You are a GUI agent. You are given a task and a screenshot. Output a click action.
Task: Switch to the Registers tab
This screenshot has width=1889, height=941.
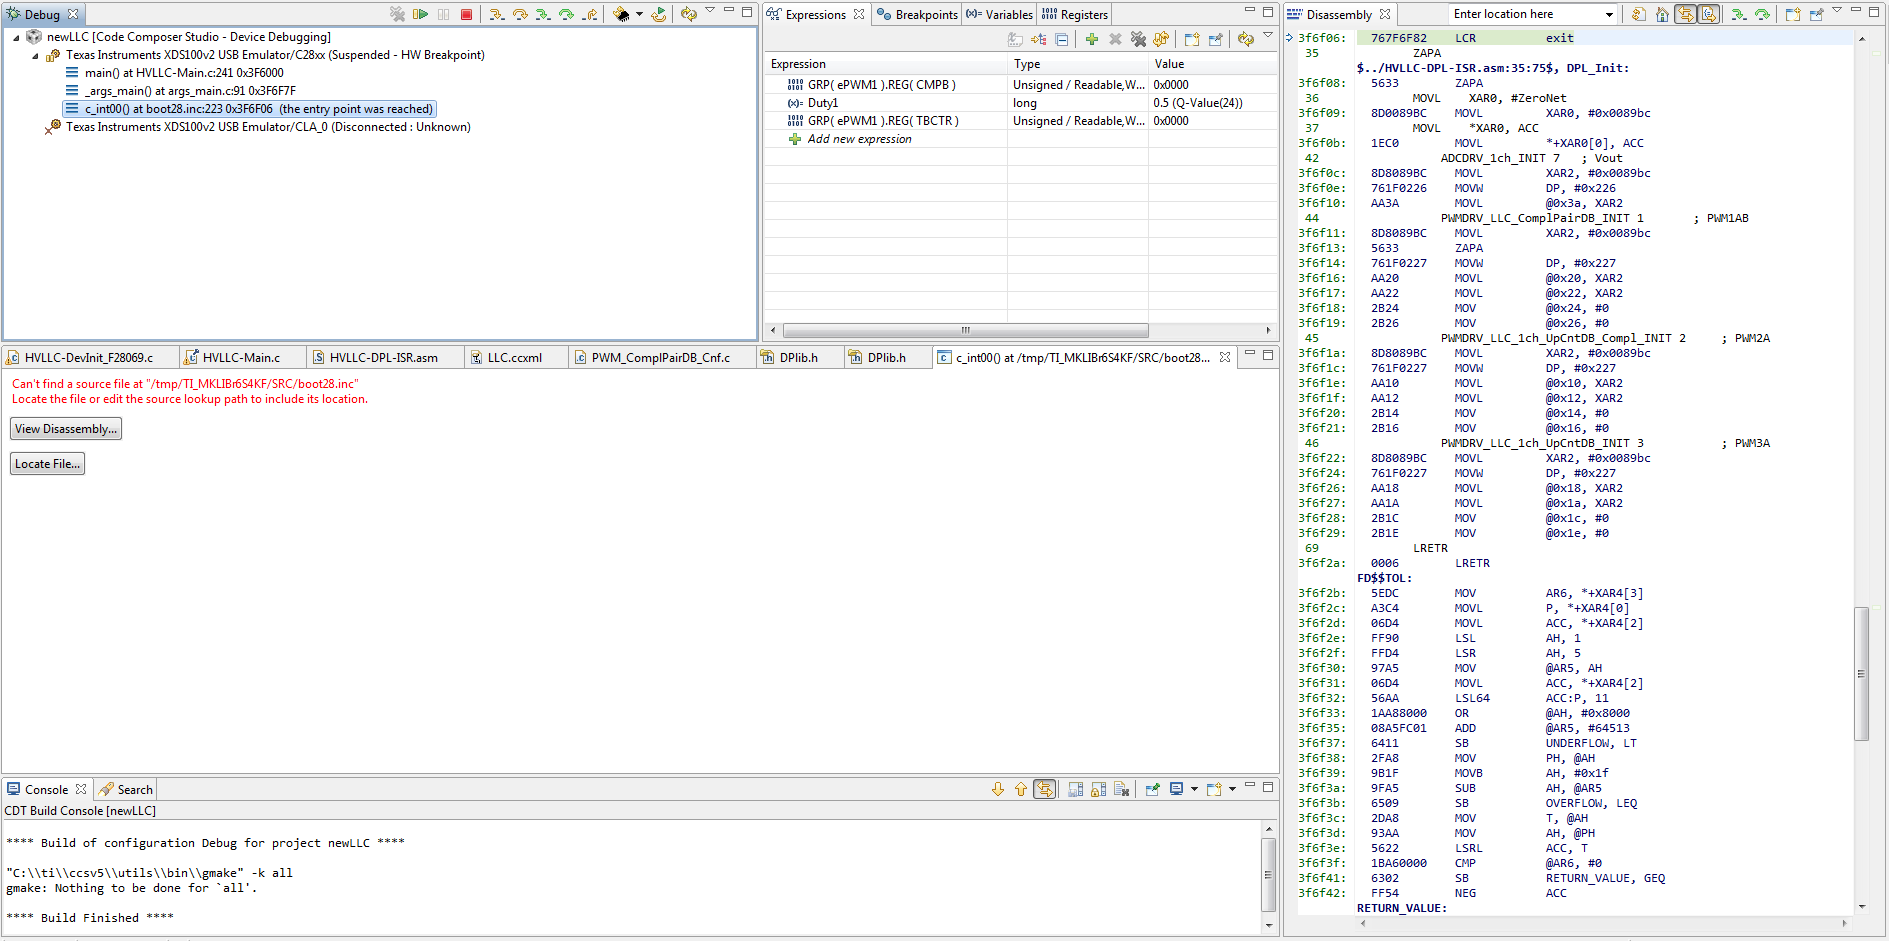point(1075,14)
